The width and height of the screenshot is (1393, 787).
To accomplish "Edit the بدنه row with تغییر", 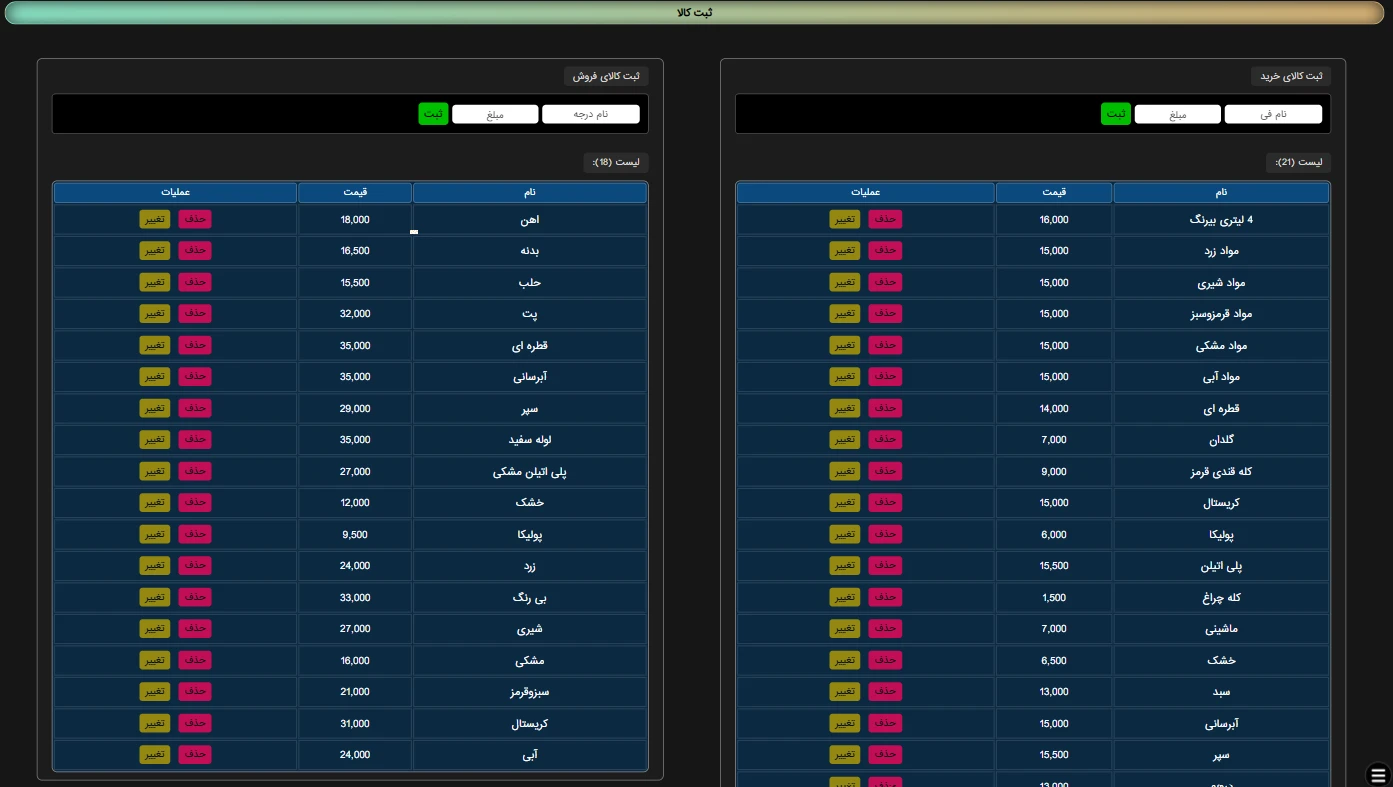I will coord(154,250).
